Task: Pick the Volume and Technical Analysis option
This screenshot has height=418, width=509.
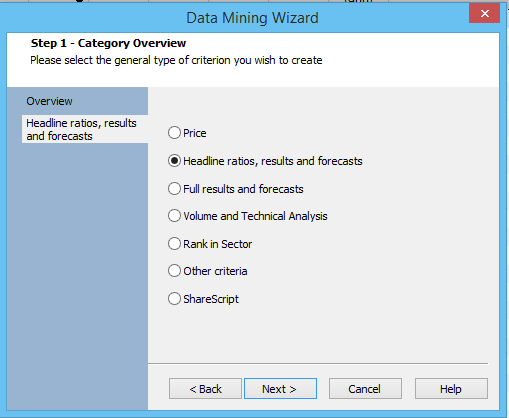Action: point(174,216)
